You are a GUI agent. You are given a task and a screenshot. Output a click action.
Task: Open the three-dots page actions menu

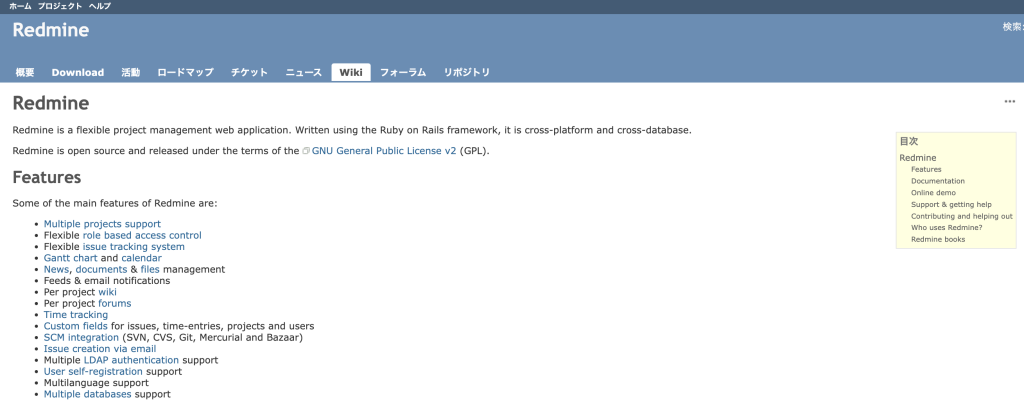coord(1010,101)
